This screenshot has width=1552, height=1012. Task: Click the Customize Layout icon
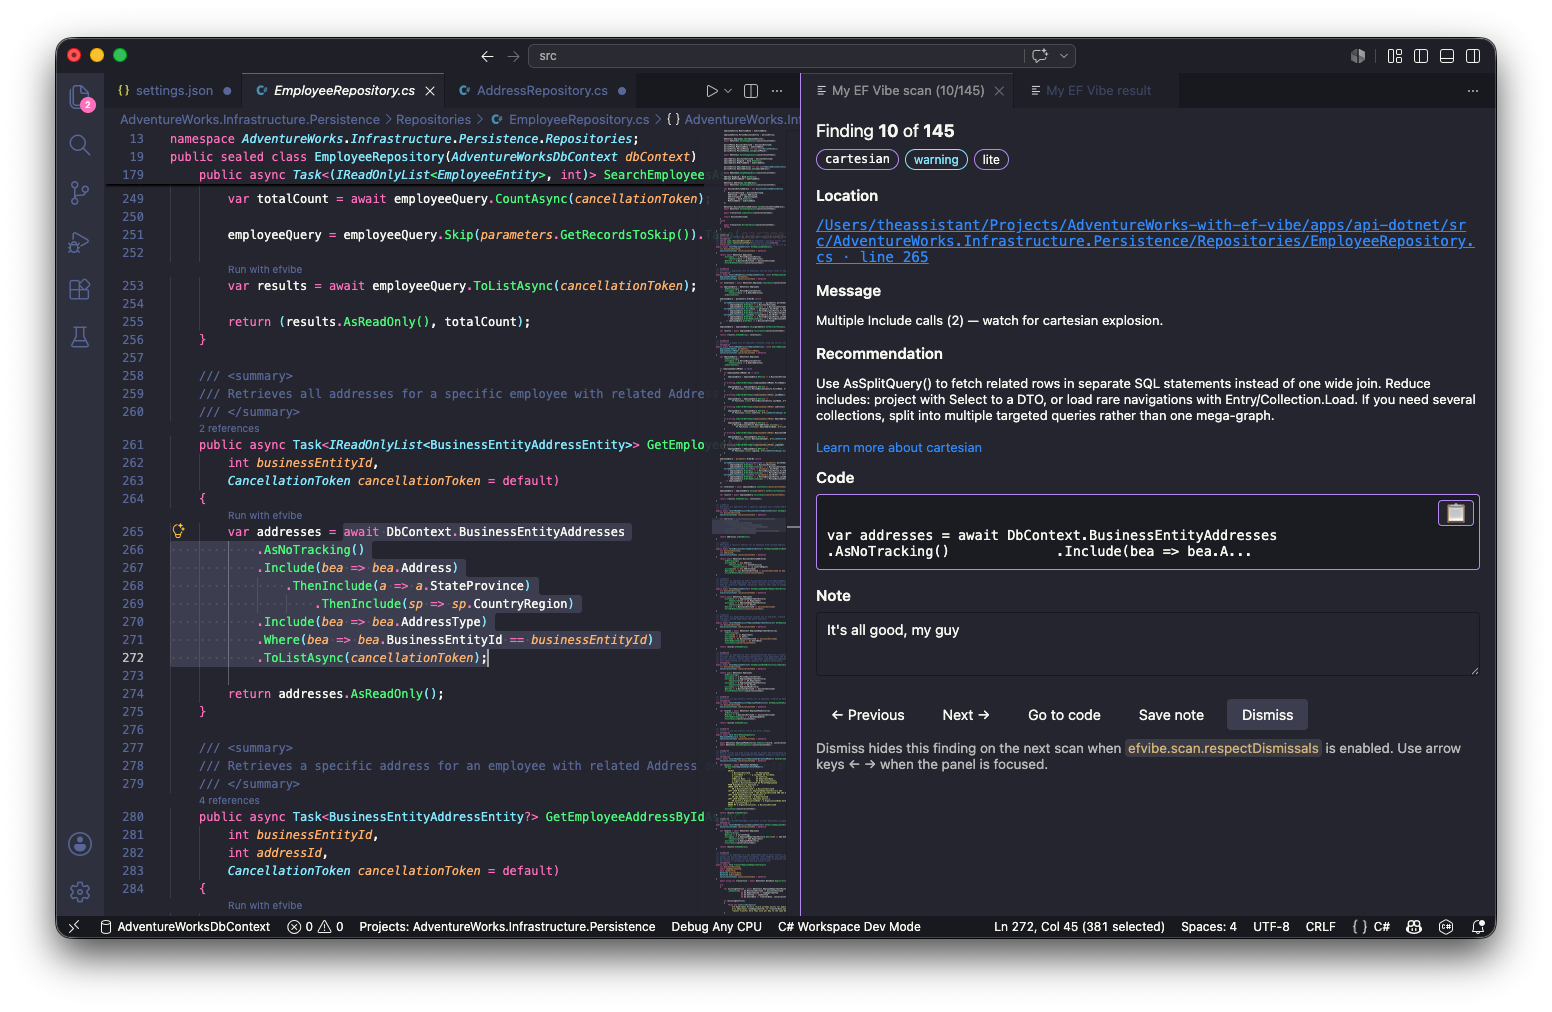tap(1395, 56)
